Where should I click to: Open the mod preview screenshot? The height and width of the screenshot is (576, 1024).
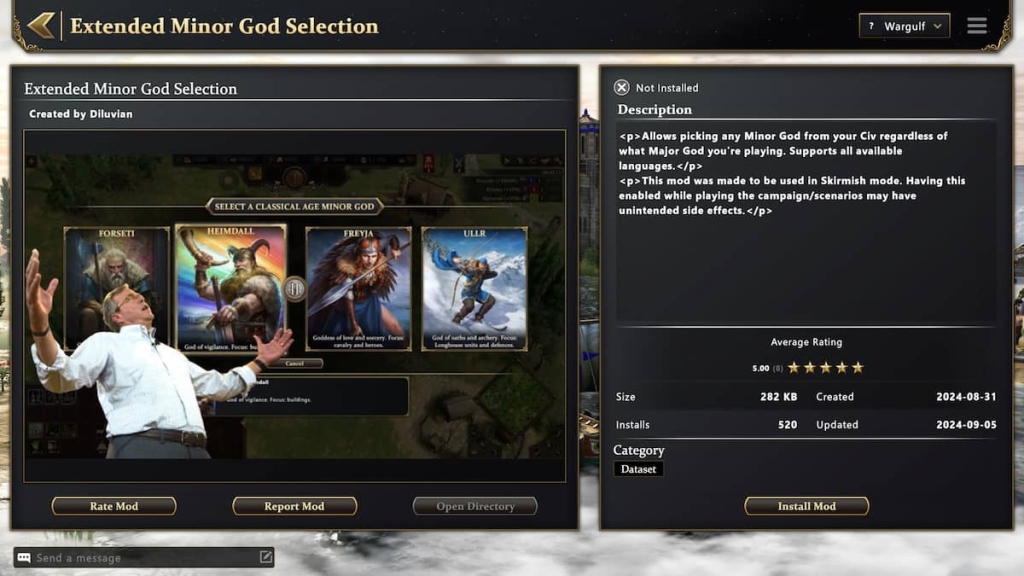coord(295,306)
